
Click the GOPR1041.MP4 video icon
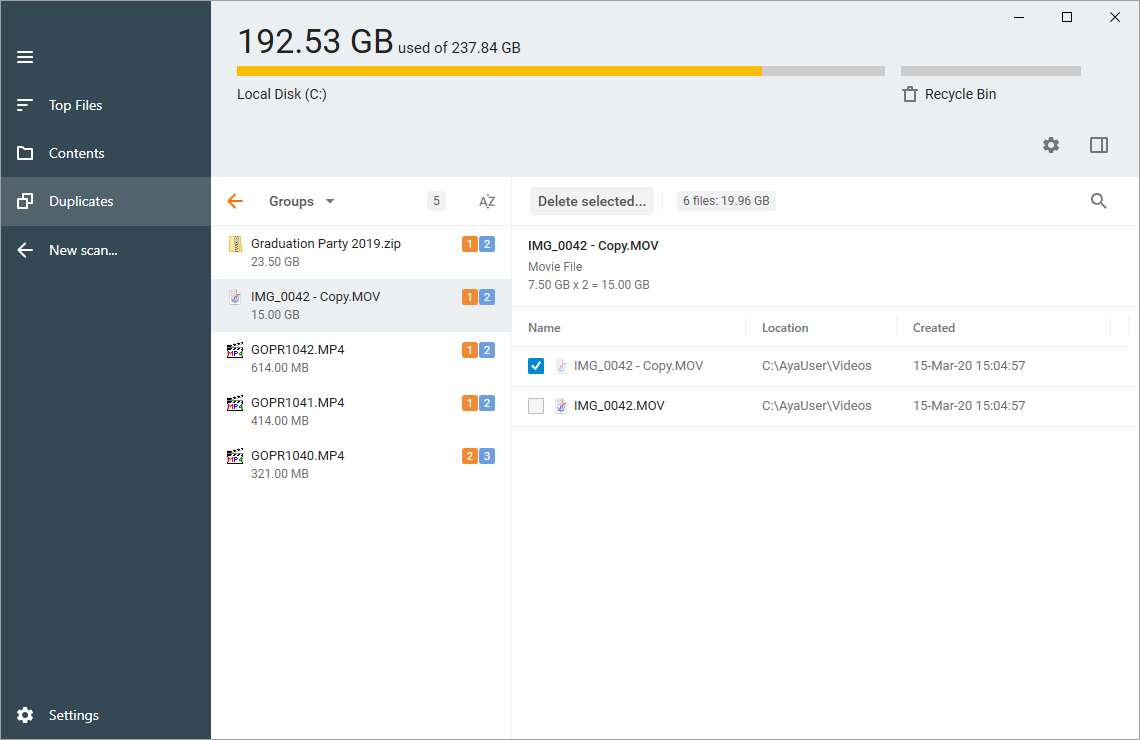coord(235,403)
